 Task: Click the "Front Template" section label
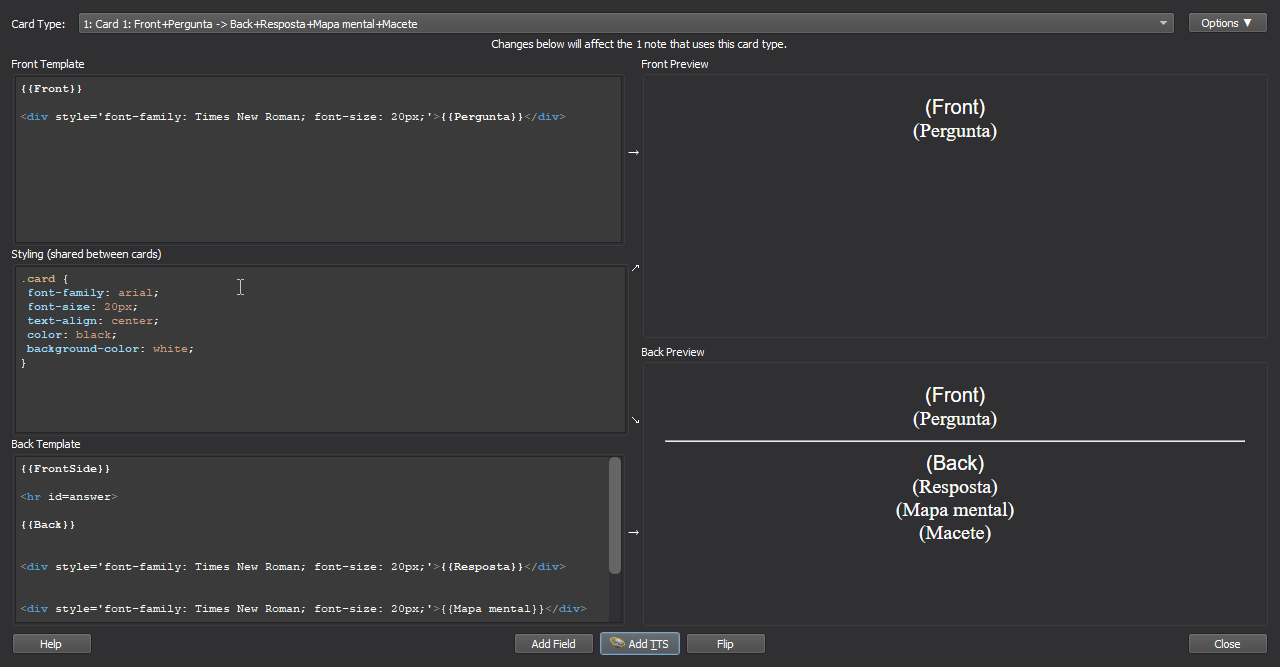click(x=48, y=64)
